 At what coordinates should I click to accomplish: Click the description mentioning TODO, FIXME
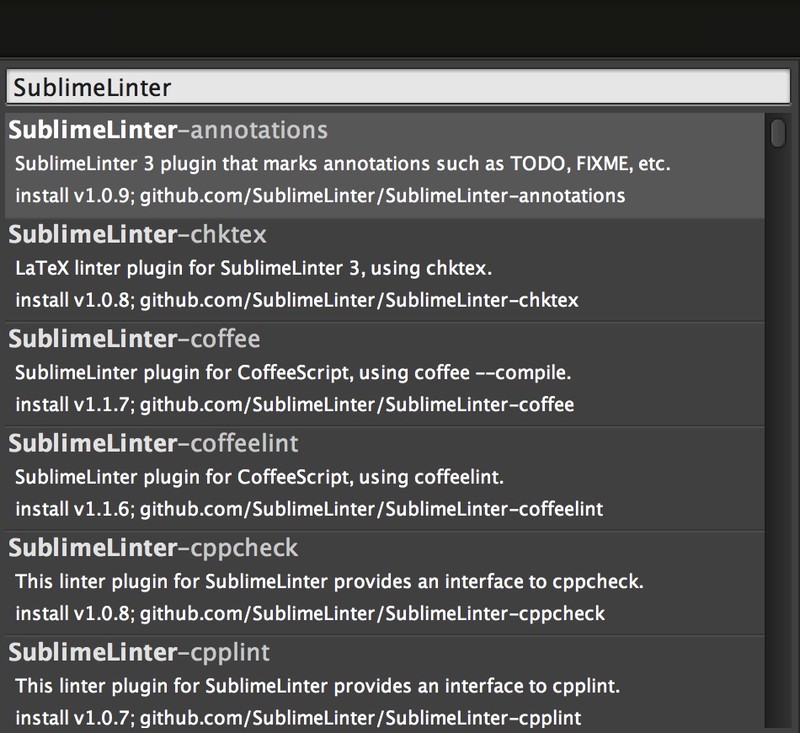coord(342,164)
